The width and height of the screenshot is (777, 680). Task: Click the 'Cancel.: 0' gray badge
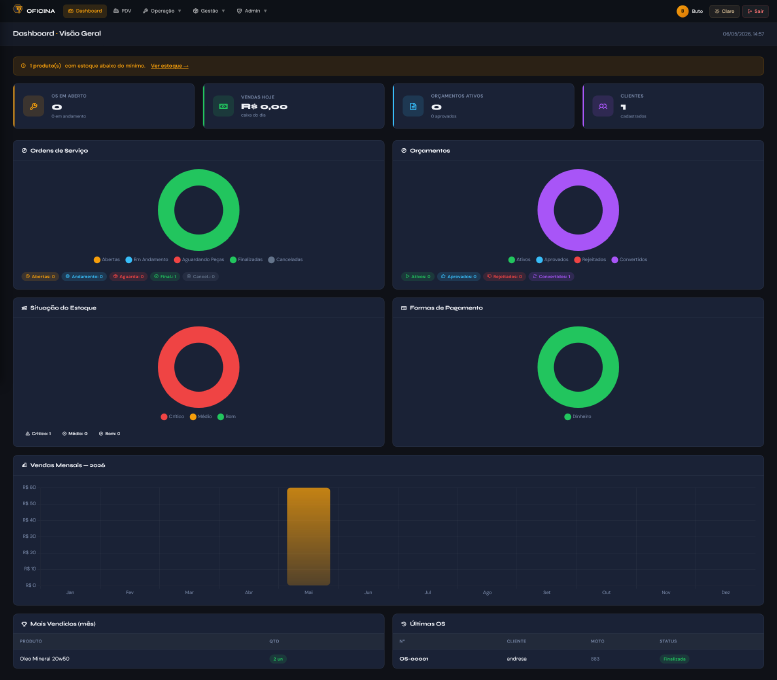(x=201, y=277)
